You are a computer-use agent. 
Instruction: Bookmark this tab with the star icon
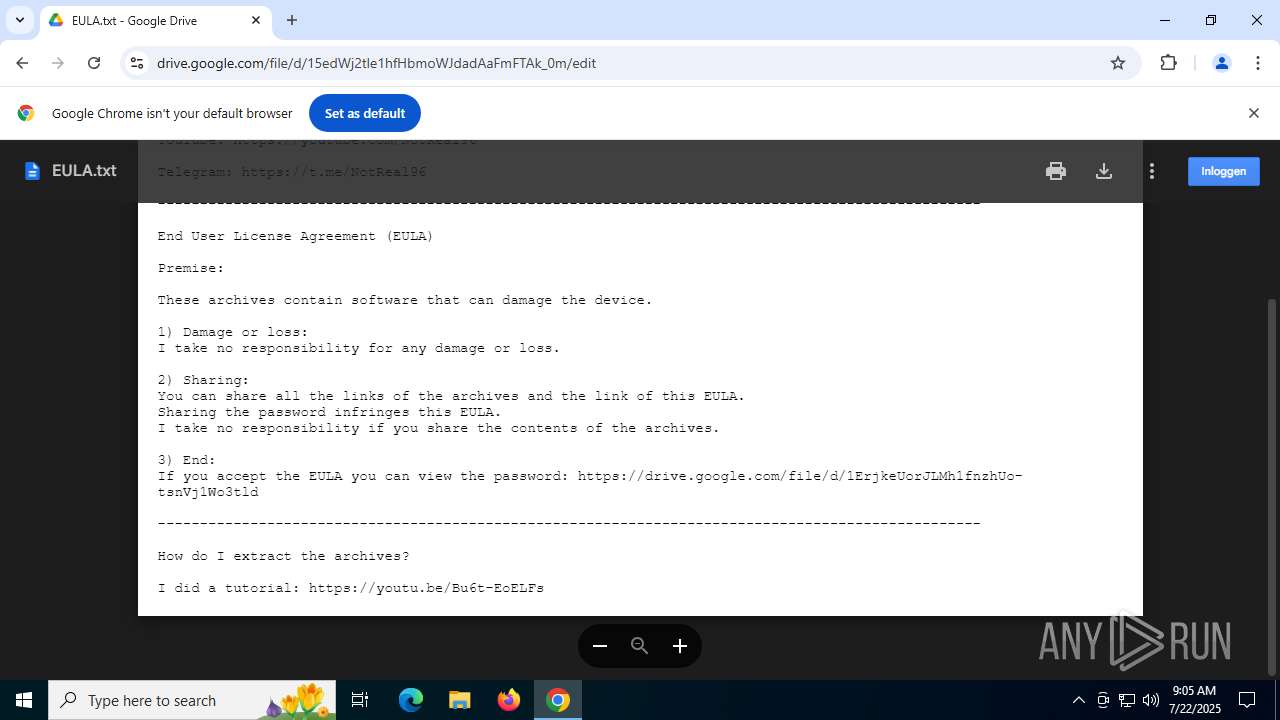point(1118,63)
